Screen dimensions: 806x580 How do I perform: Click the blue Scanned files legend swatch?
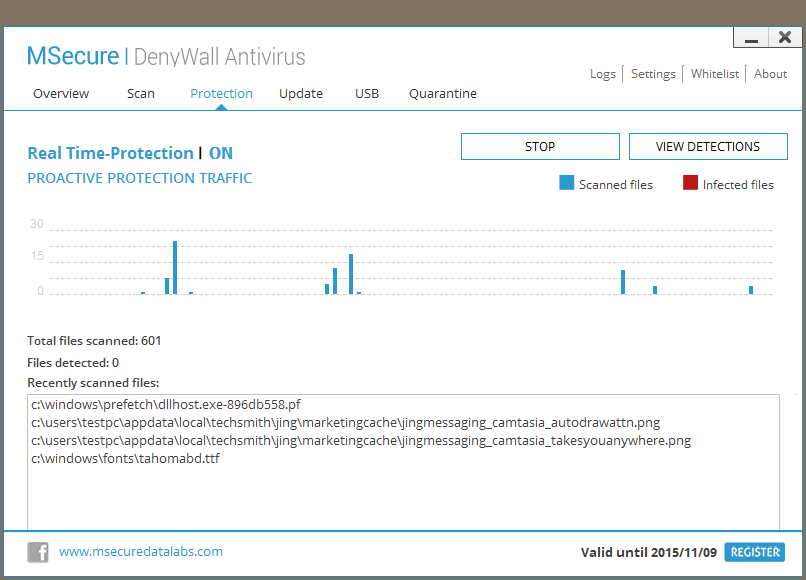(566, 183)
